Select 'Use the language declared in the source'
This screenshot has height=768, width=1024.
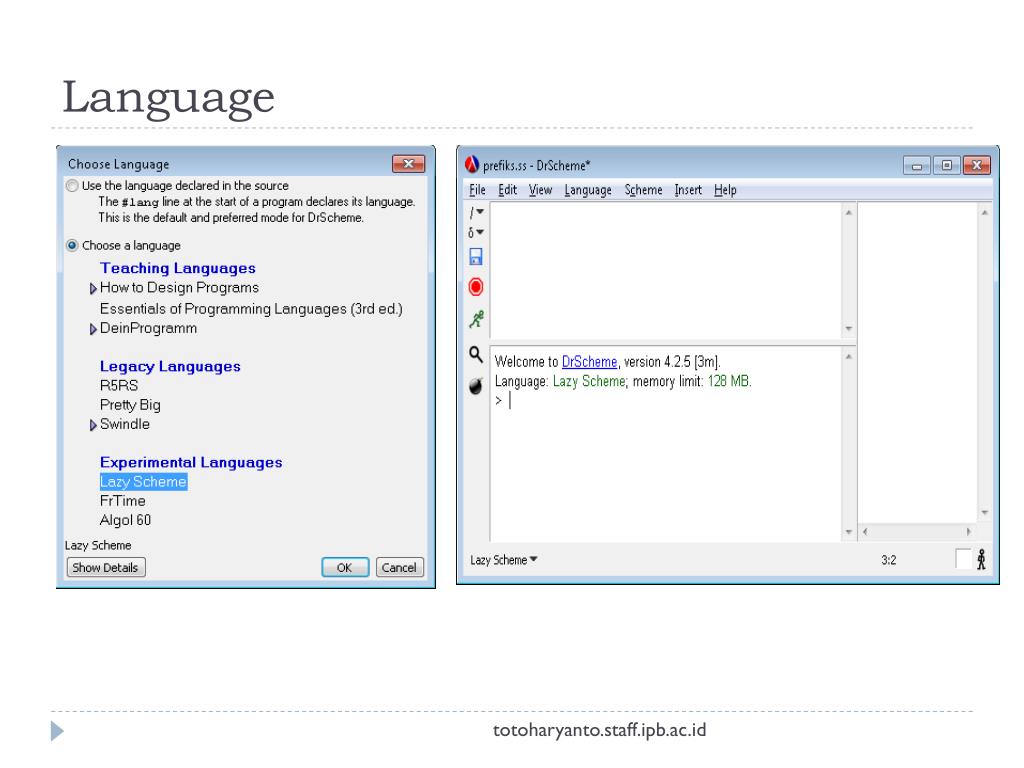point(72,186)
